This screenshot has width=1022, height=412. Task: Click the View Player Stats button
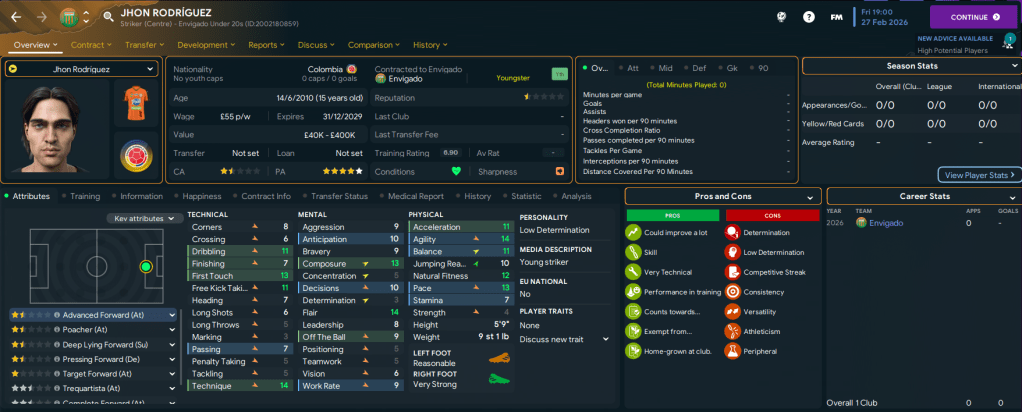[980, 175]
